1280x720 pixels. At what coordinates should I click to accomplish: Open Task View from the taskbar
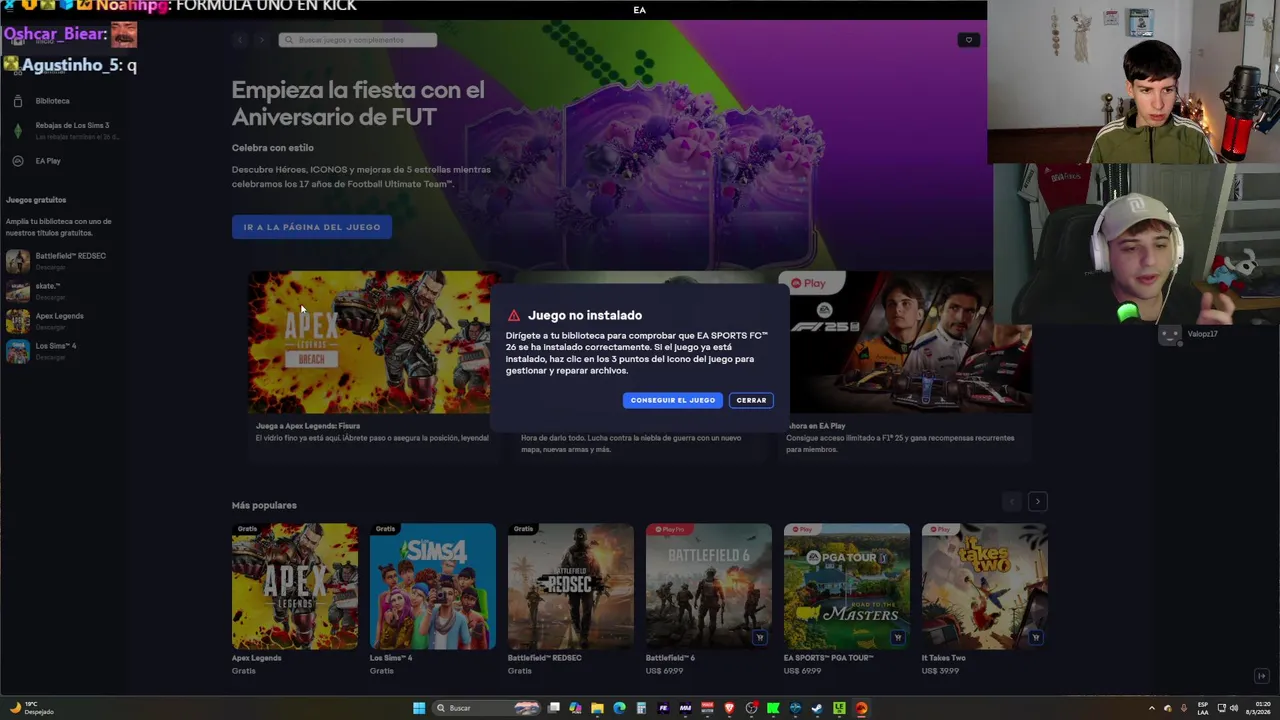click(553, 708)
